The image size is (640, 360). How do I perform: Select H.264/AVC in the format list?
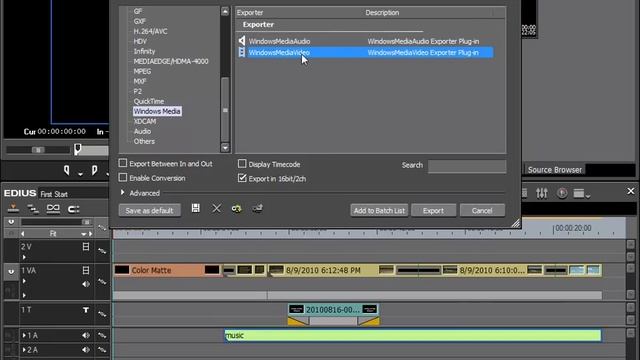(150, 31)
